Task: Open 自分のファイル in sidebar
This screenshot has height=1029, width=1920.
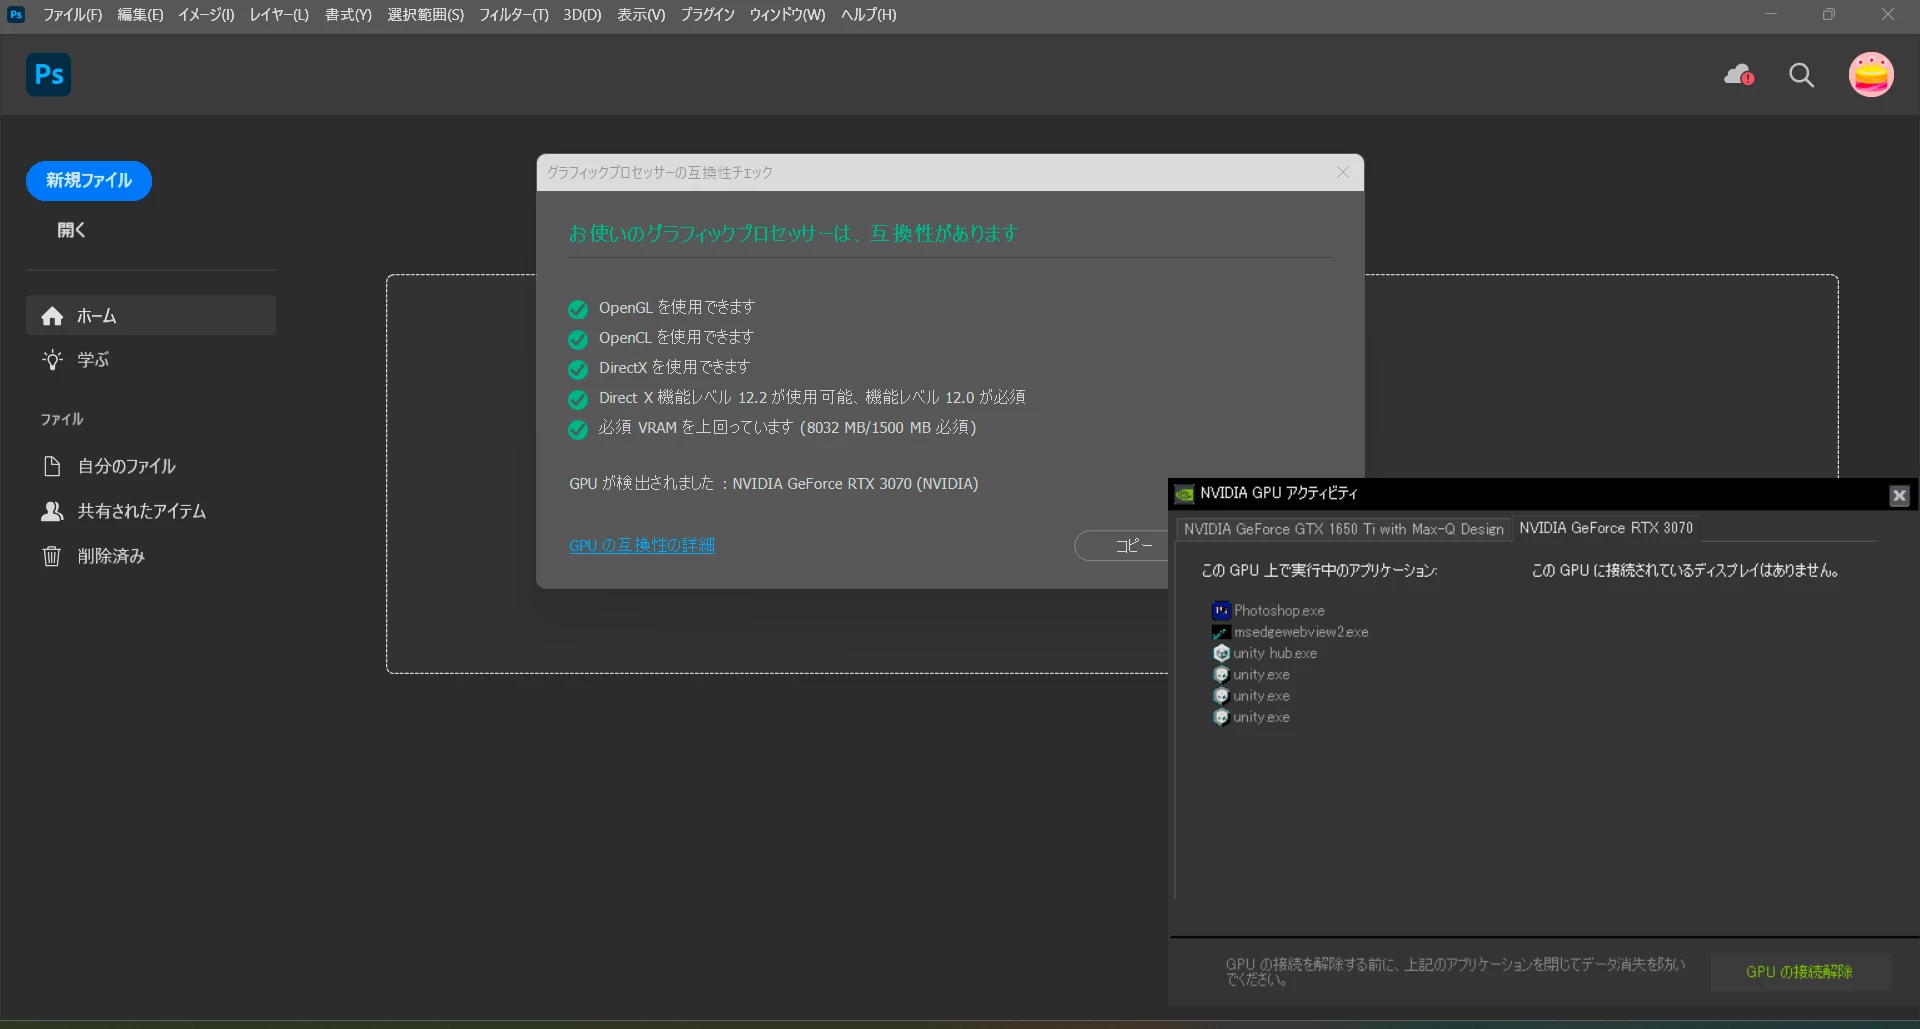Action: coord(151,466)
